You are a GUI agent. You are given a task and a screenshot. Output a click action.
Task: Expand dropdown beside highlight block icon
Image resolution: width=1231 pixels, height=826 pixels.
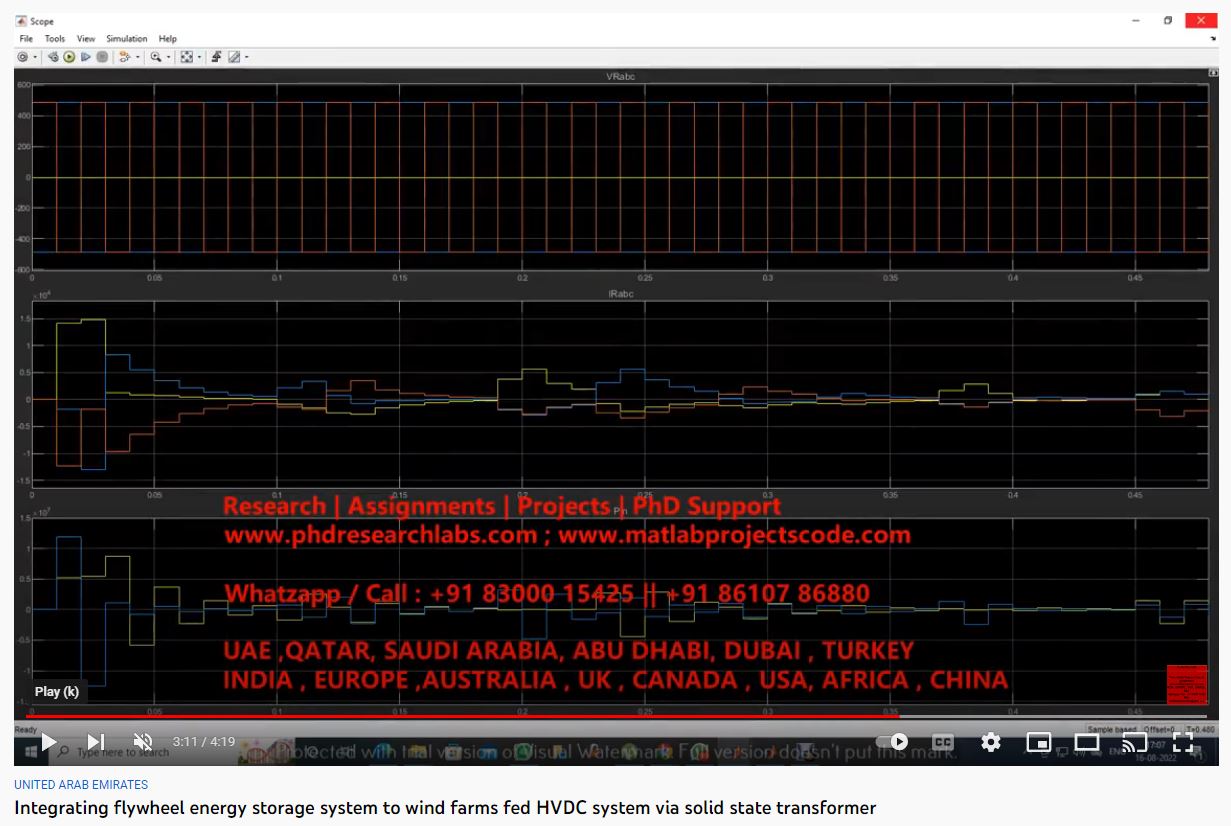click(x=138, y=57)
